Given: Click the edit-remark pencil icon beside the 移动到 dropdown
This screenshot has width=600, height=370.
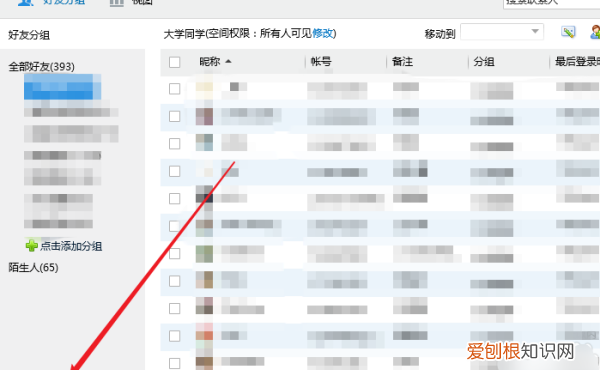Looking at the screenshot, I should (568, 33).
